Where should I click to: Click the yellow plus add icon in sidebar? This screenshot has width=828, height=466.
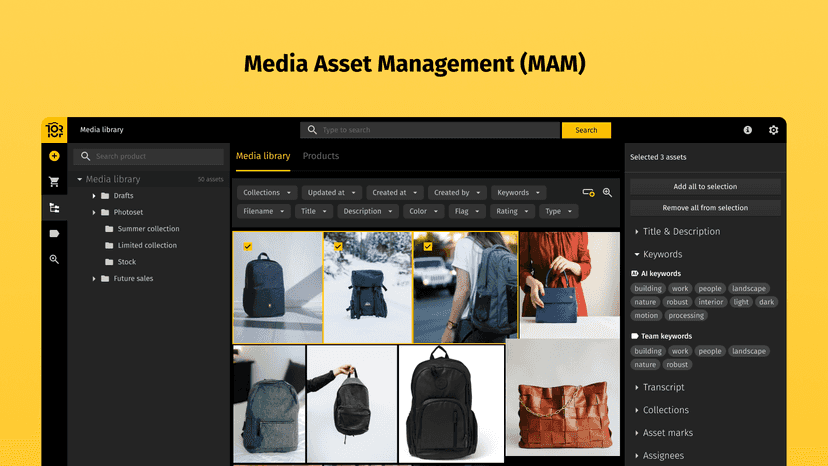point(54,156)
